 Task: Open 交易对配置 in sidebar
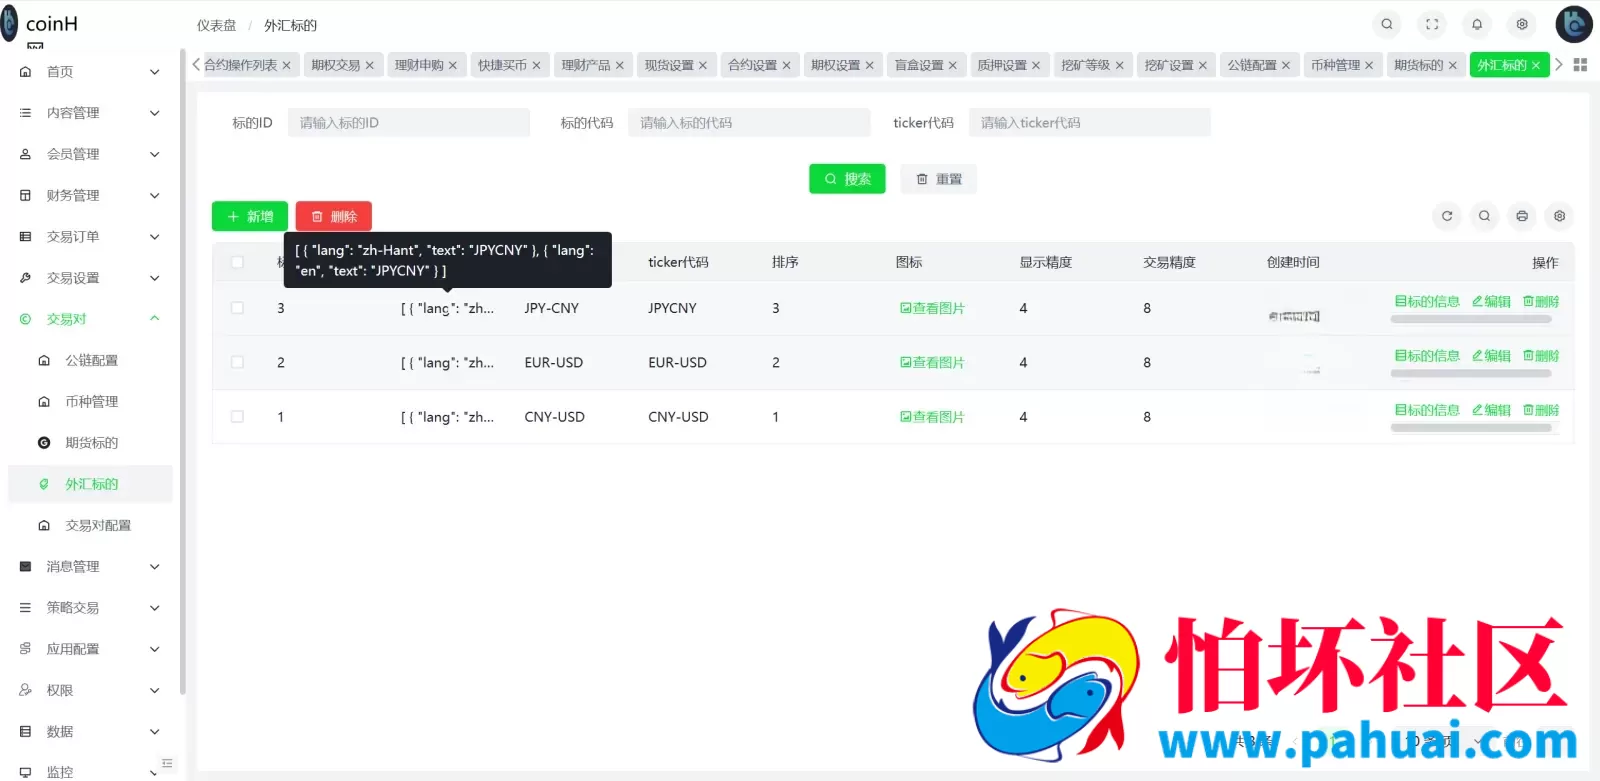pos(90,525)
